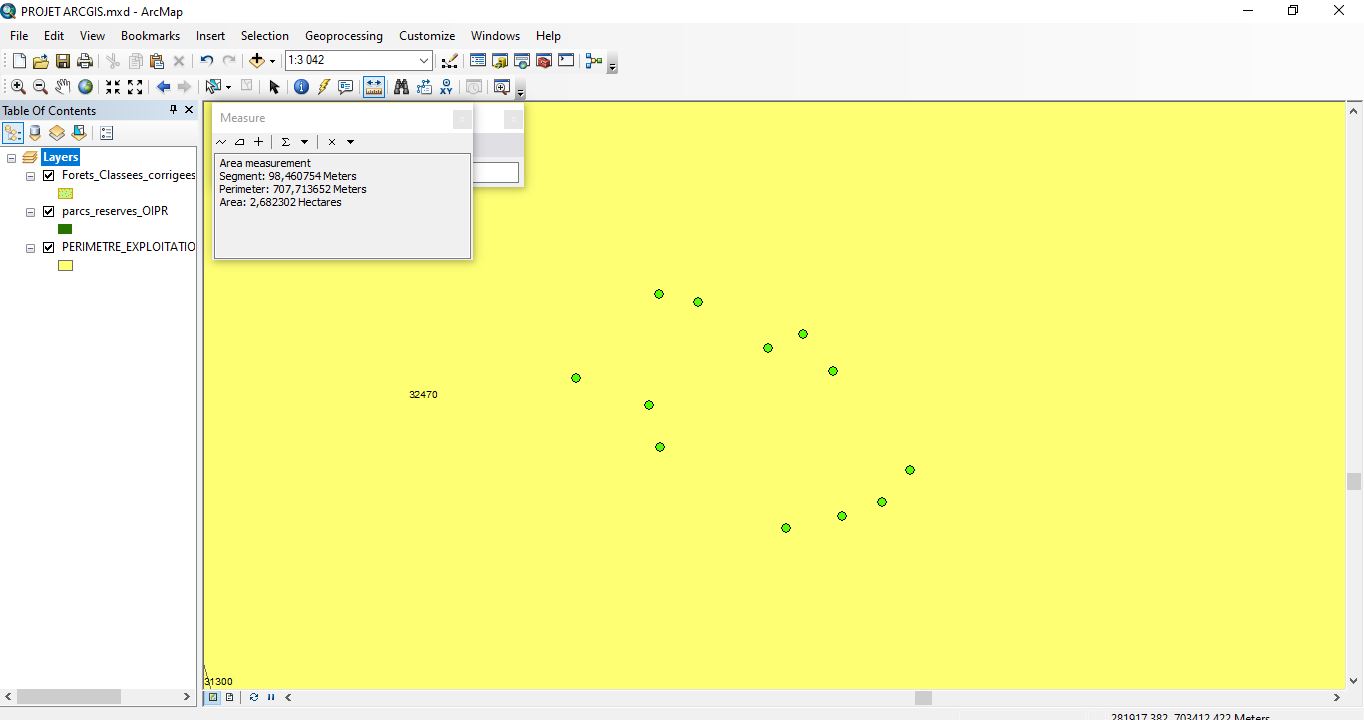Open ArcToolbox window

click(544, 61)
